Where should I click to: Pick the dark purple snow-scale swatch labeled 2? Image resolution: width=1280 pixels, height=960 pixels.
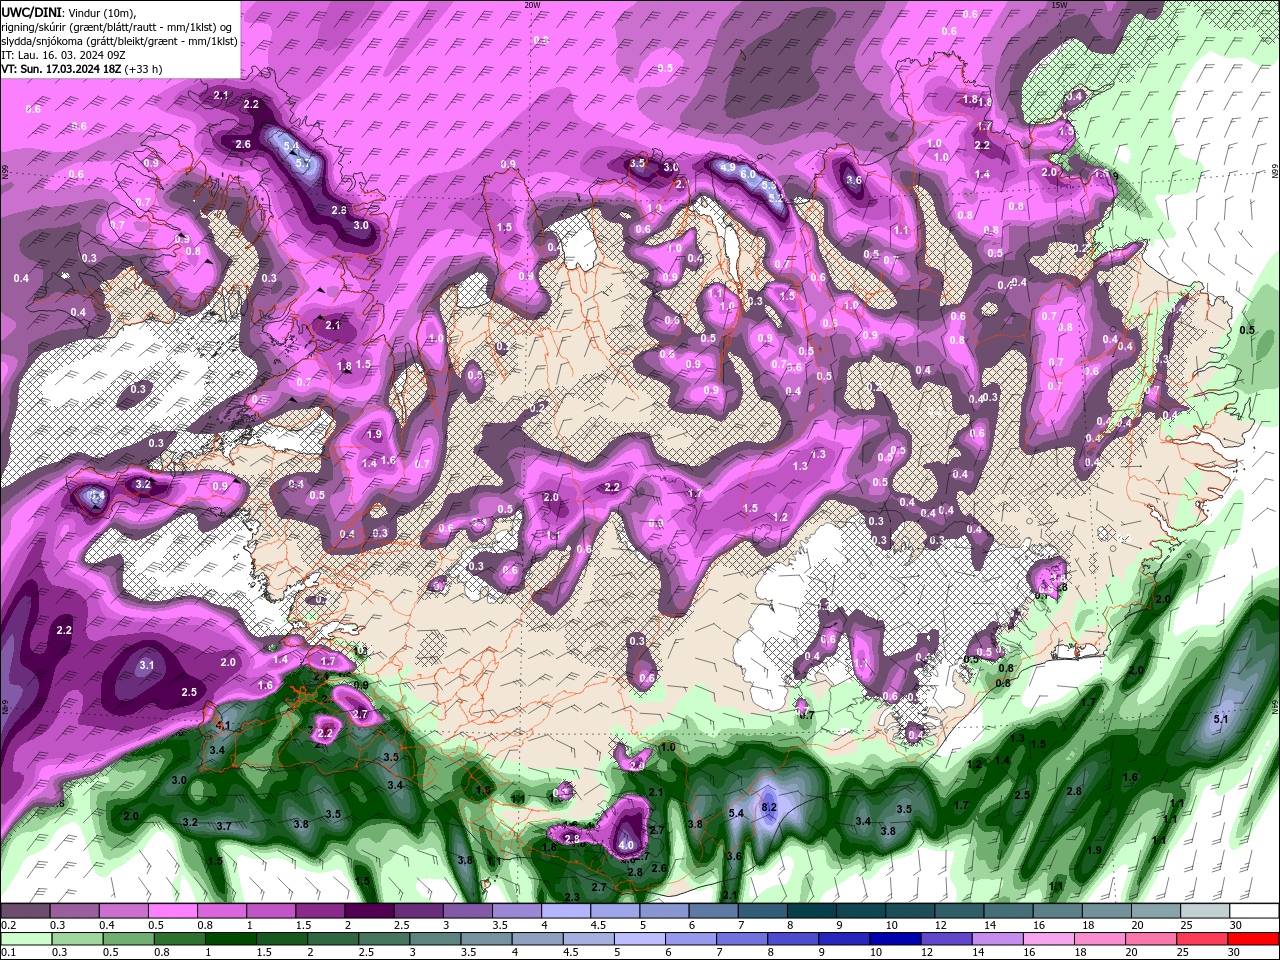(369, 911)
